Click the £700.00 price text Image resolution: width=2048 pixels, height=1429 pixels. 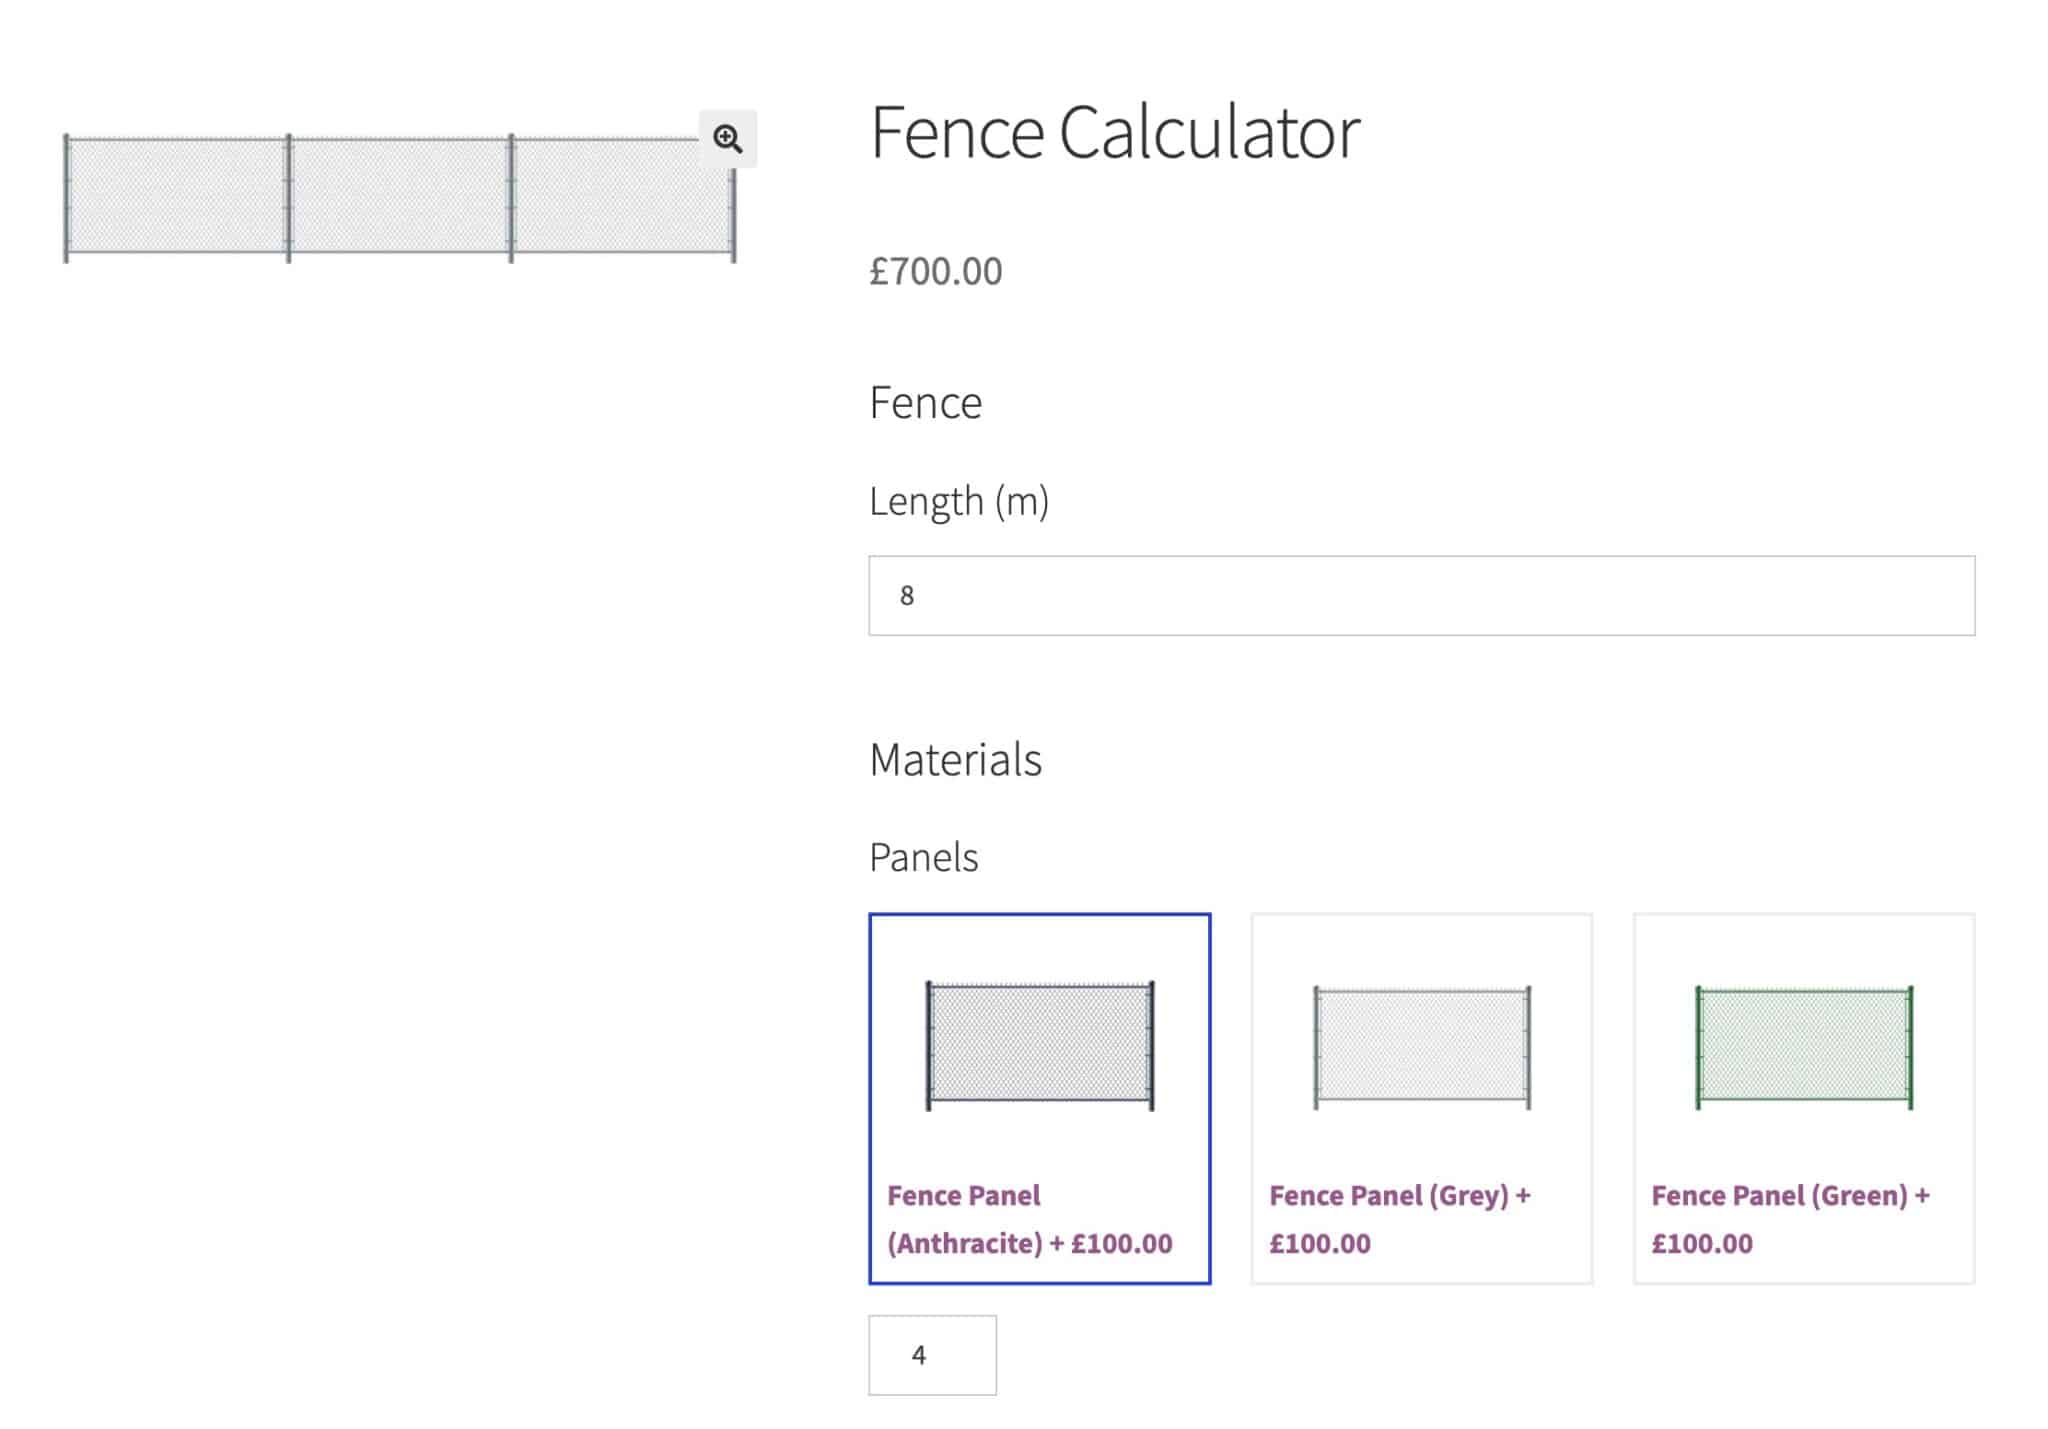(x=935, y=270)
